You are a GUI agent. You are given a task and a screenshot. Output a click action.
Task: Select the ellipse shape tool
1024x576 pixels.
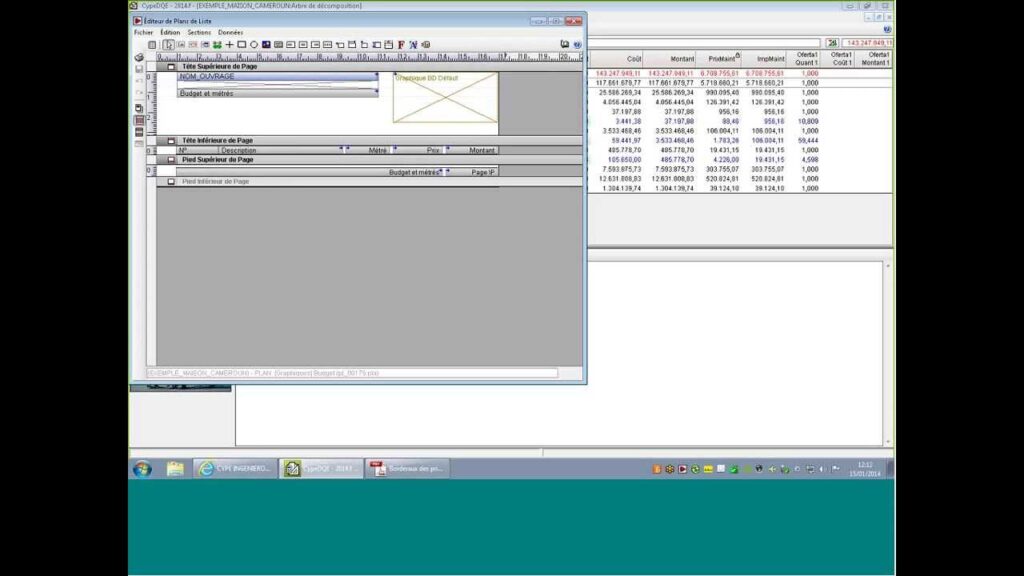click(254, 45)
